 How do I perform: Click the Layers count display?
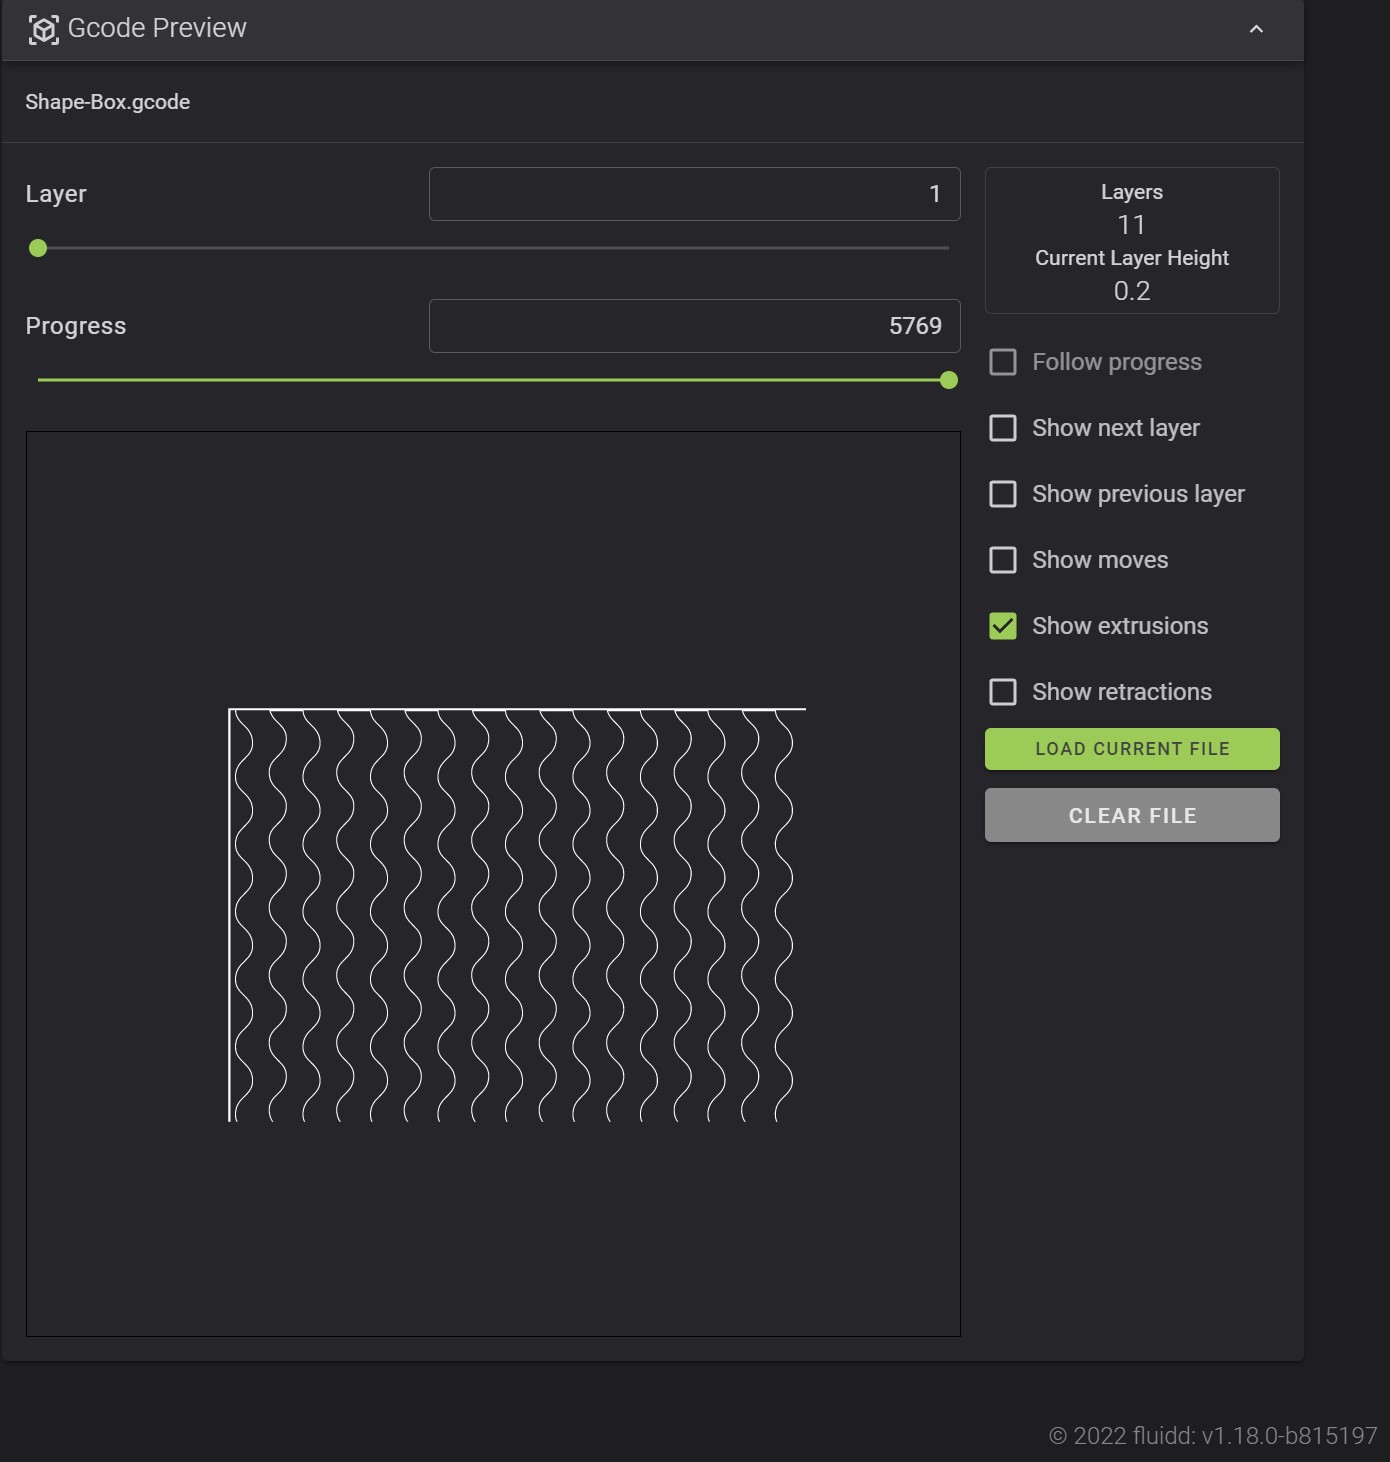(x=1131, y=225)
